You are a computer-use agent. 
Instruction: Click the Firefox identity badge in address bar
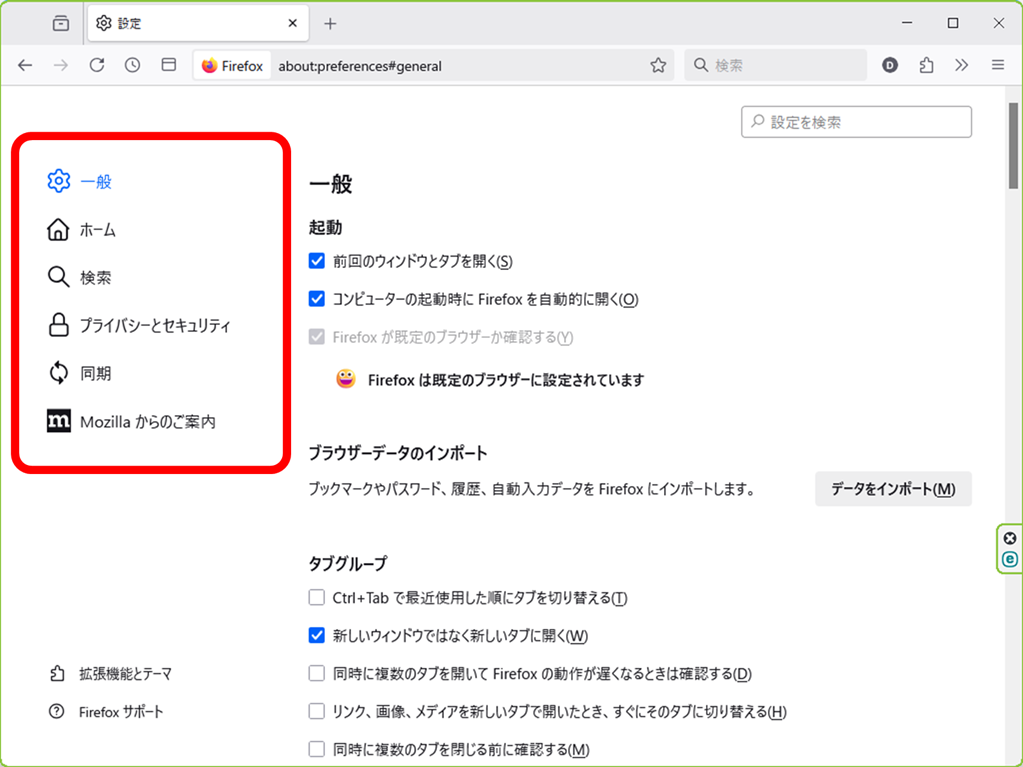click(232, 66)
